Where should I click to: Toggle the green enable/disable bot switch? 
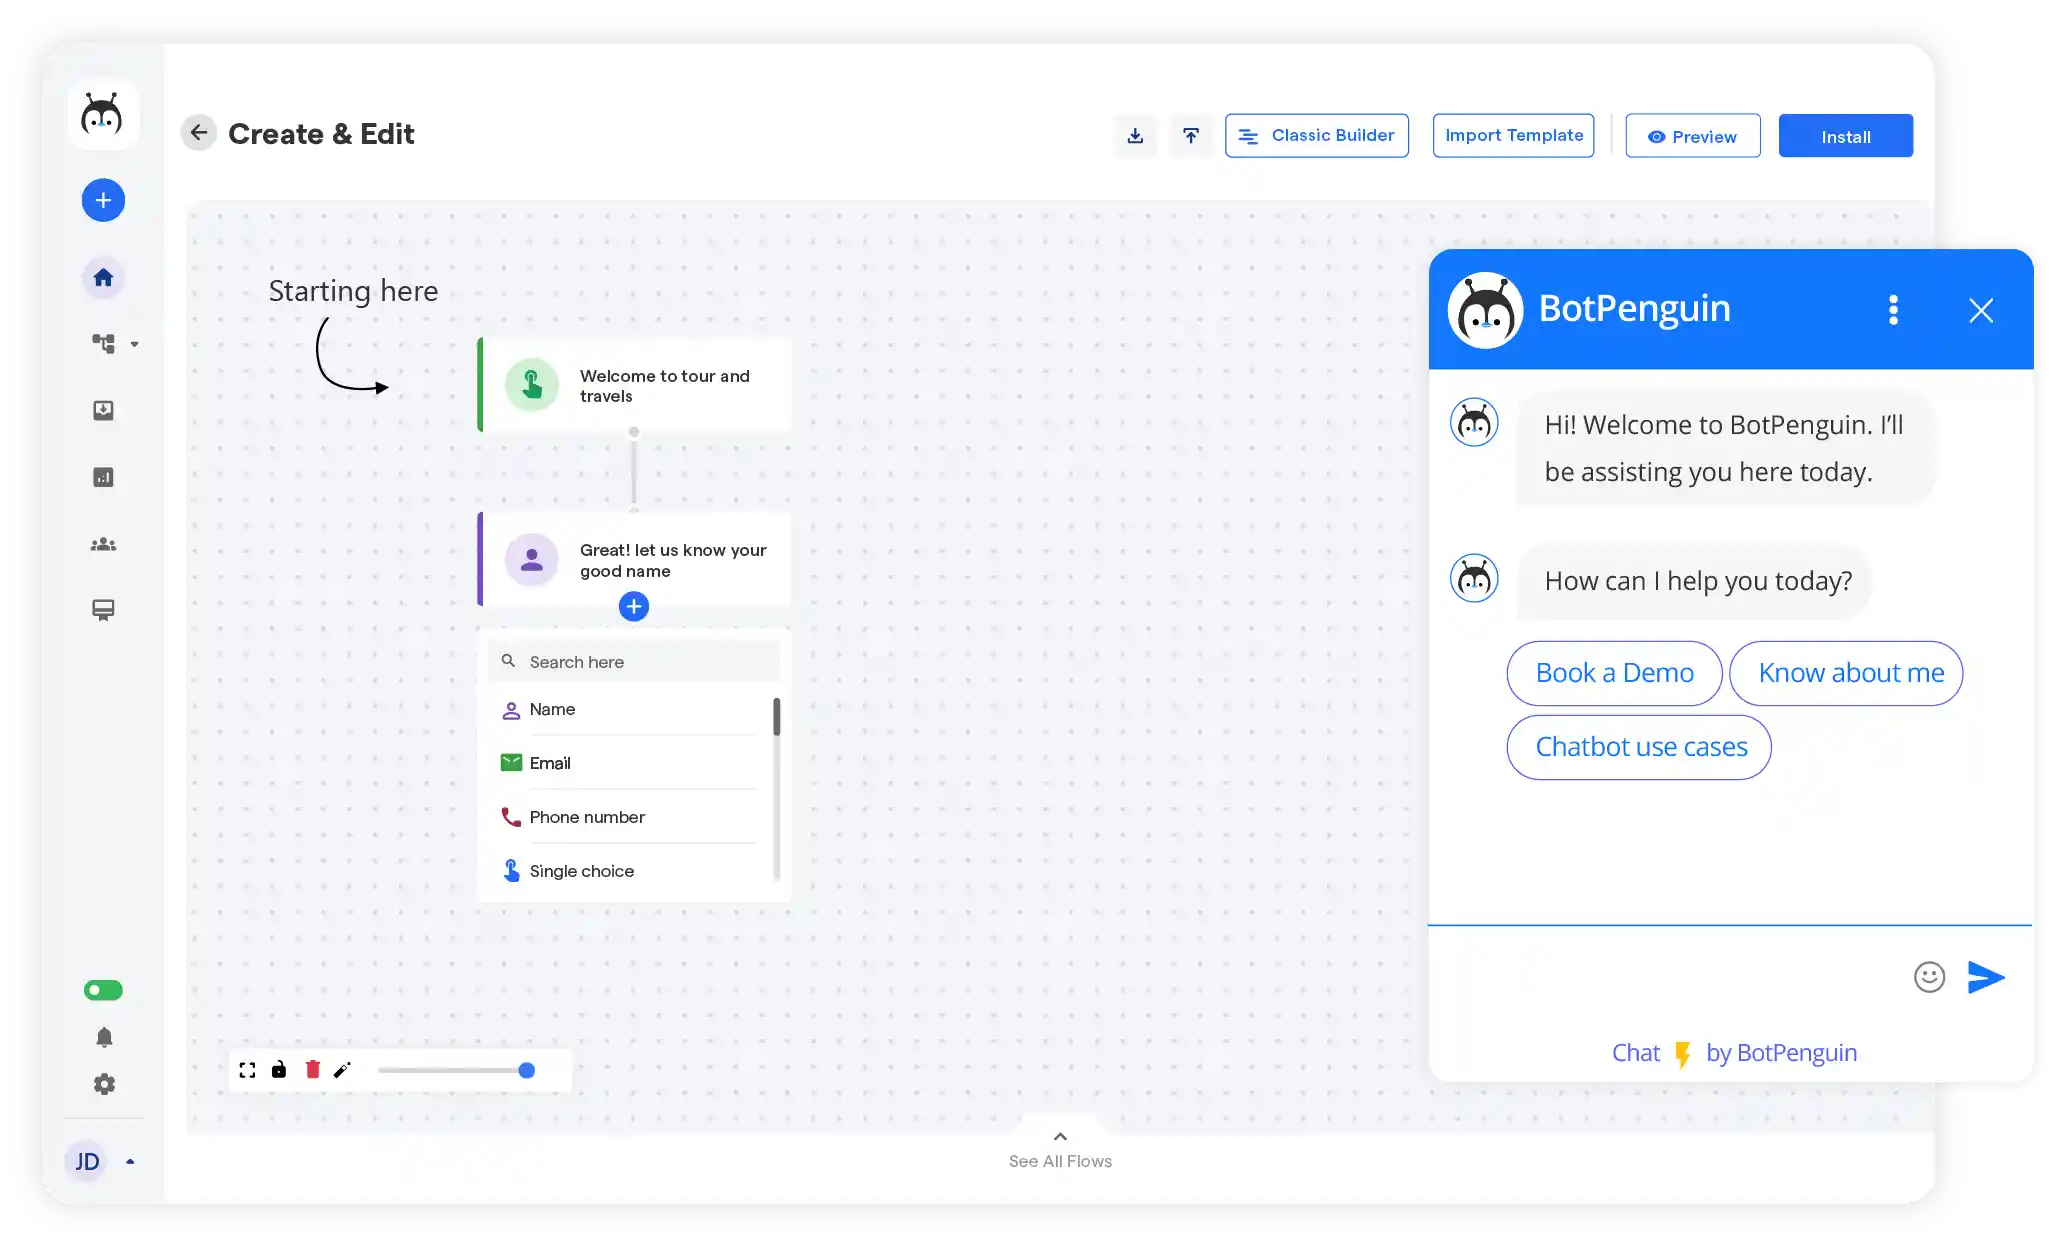[x=101, y=991]
